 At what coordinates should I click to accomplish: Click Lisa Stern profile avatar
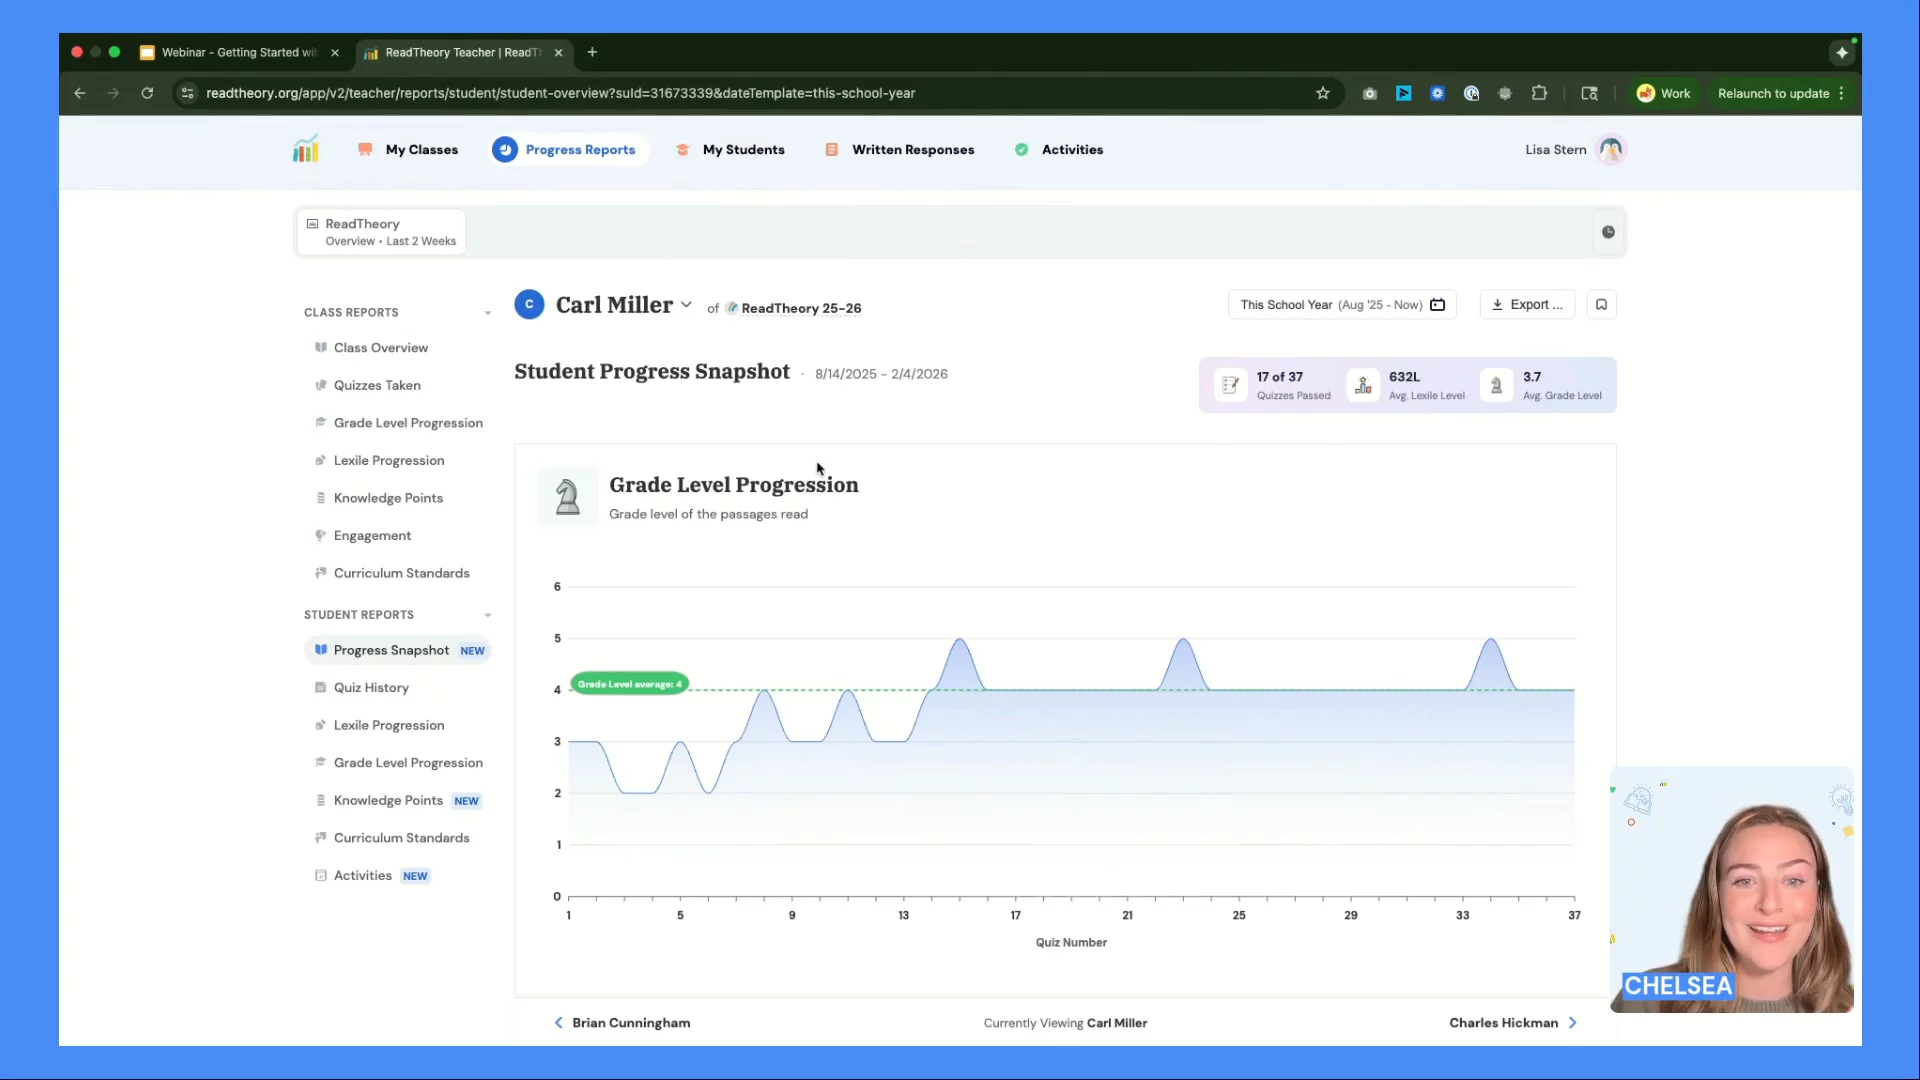tap(1611, 149)
